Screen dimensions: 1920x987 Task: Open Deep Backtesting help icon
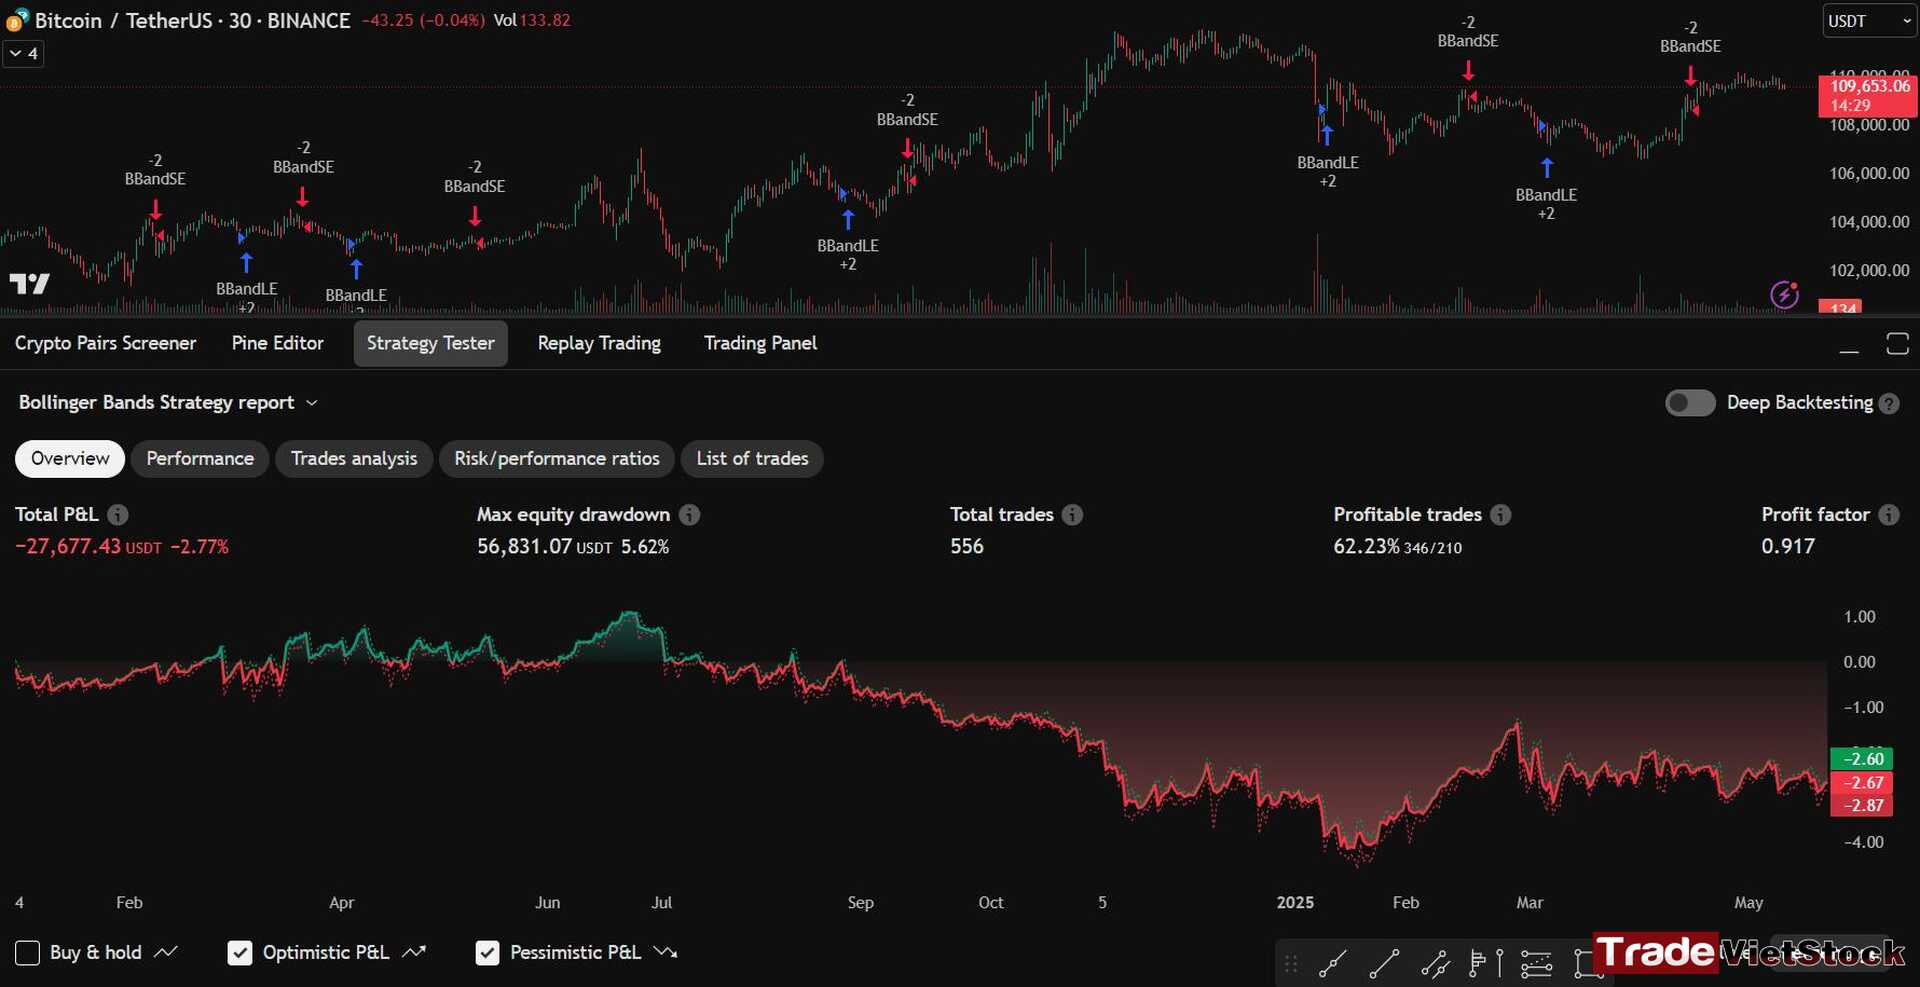coord(1889,404)
